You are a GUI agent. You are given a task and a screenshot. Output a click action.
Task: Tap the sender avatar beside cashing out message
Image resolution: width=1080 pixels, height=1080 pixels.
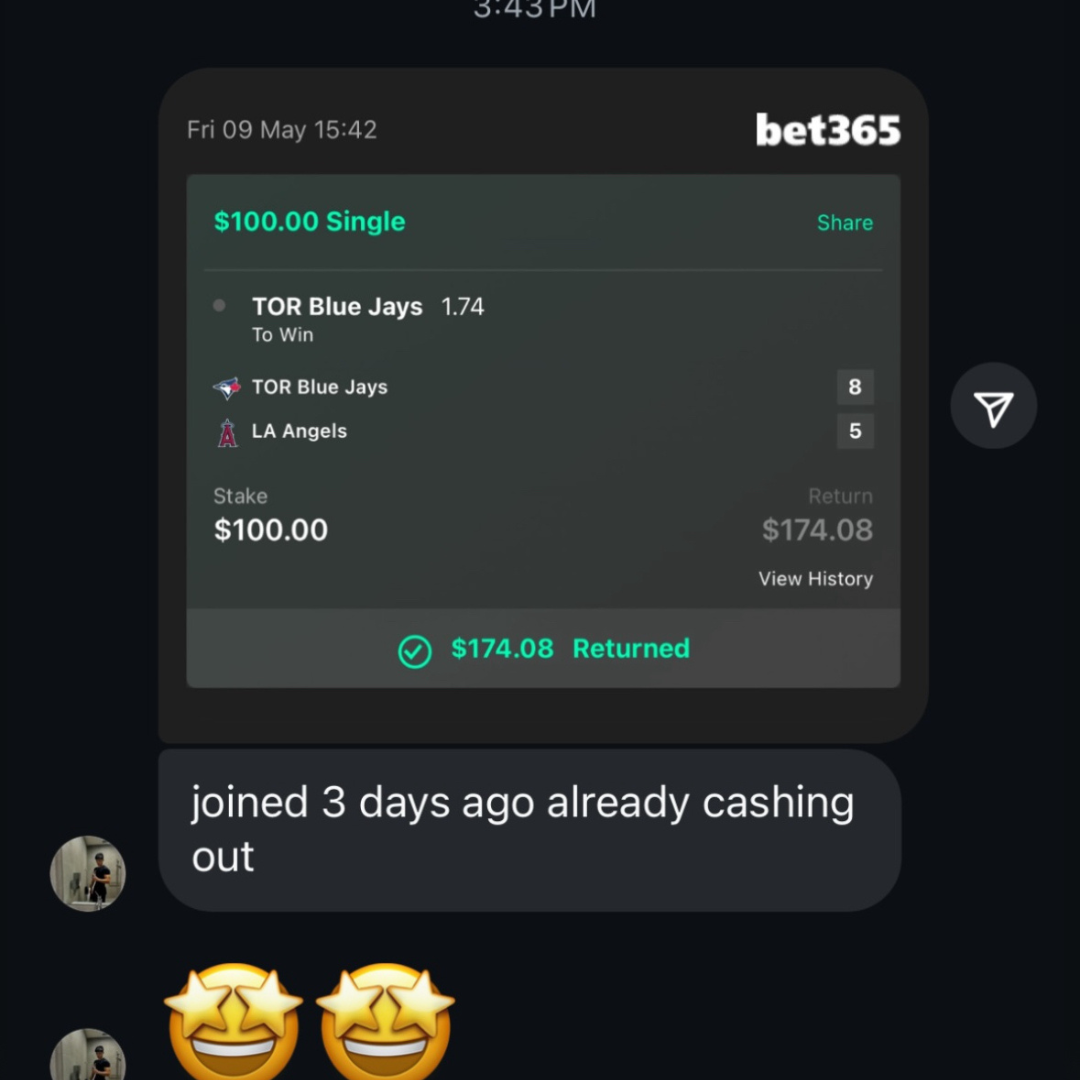click(x=88, y=873)
